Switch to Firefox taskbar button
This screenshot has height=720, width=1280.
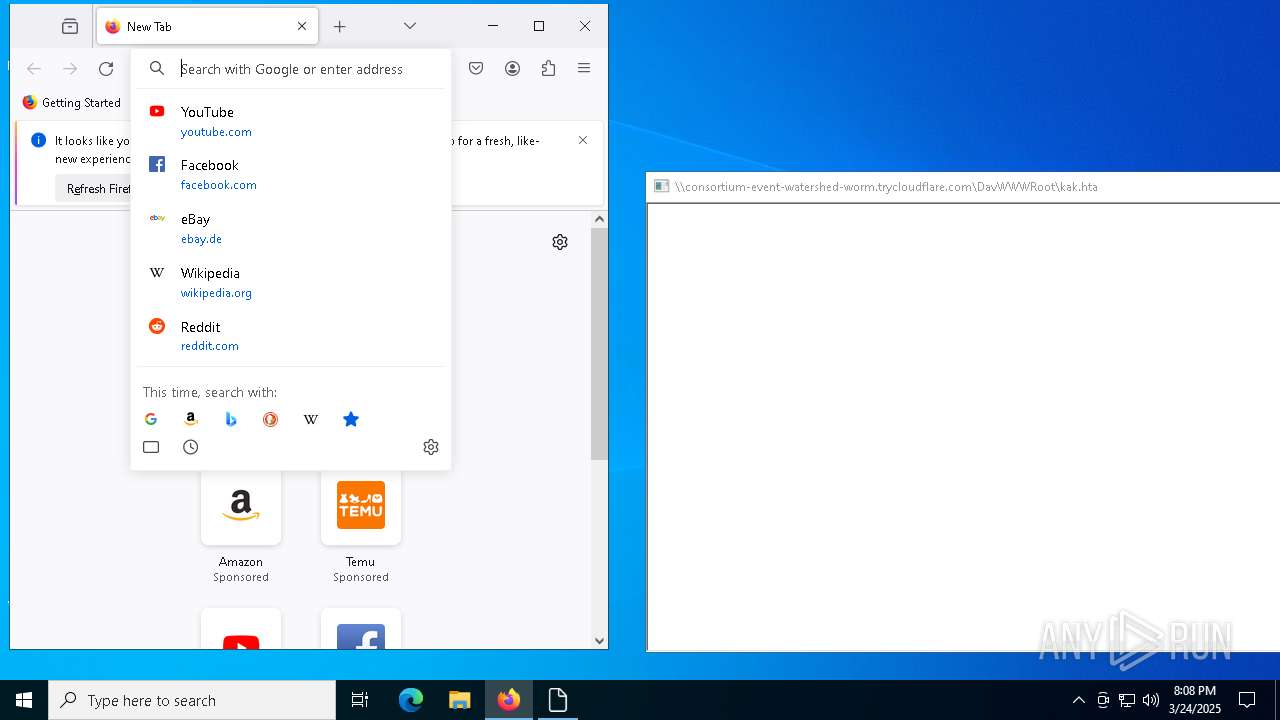pos(509,700)
